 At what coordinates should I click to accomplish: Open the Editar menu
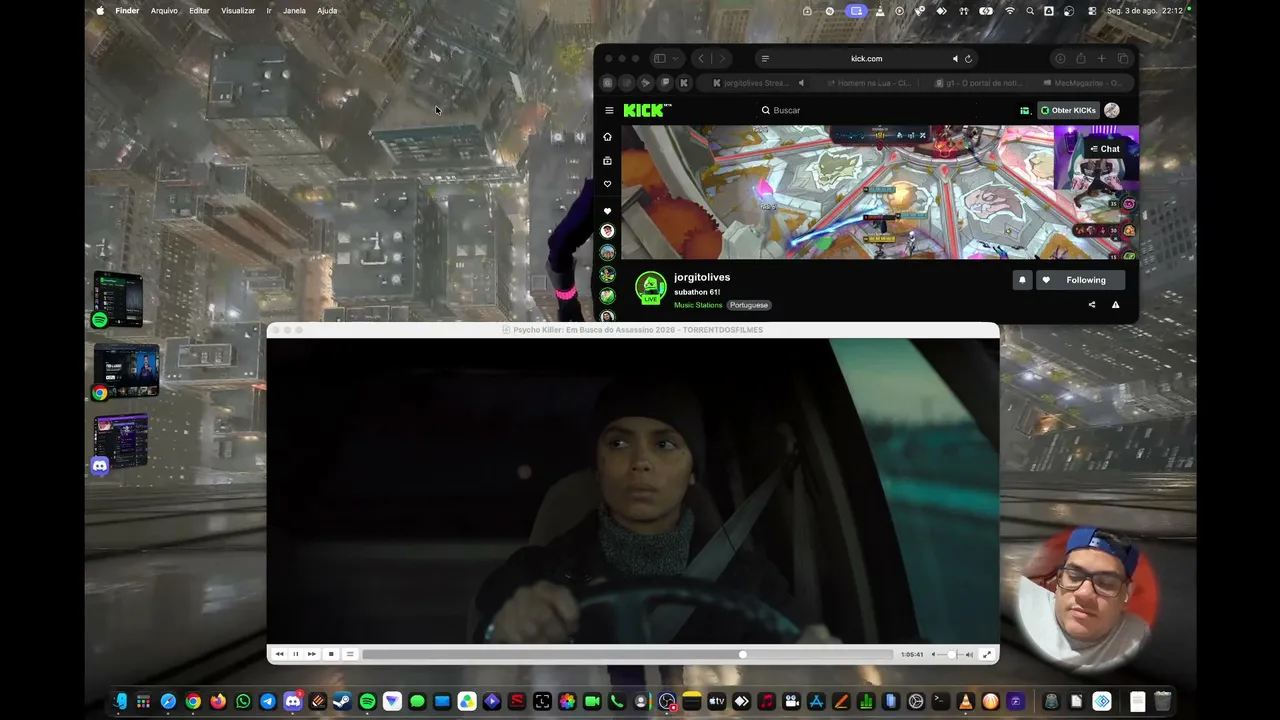[x=199, y=11]
